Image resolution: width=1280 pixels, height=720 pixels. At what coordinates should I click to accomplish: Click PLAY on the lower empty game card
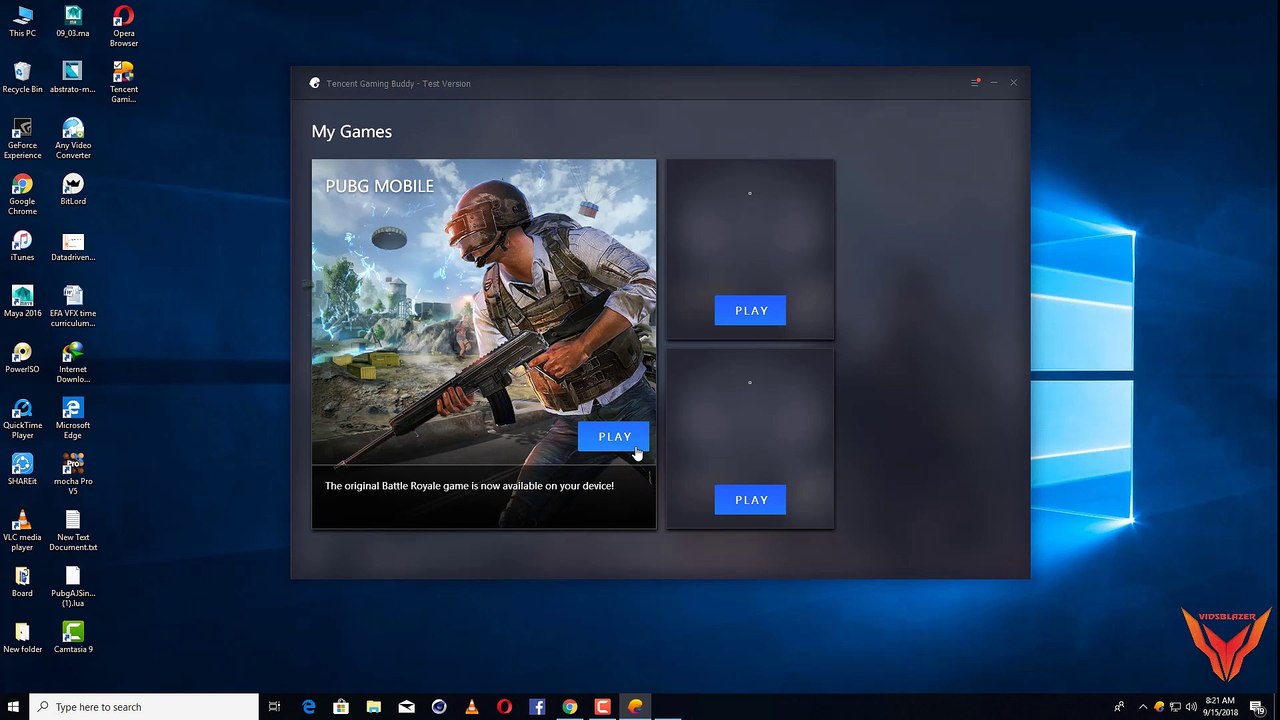(x=750, y=499)
